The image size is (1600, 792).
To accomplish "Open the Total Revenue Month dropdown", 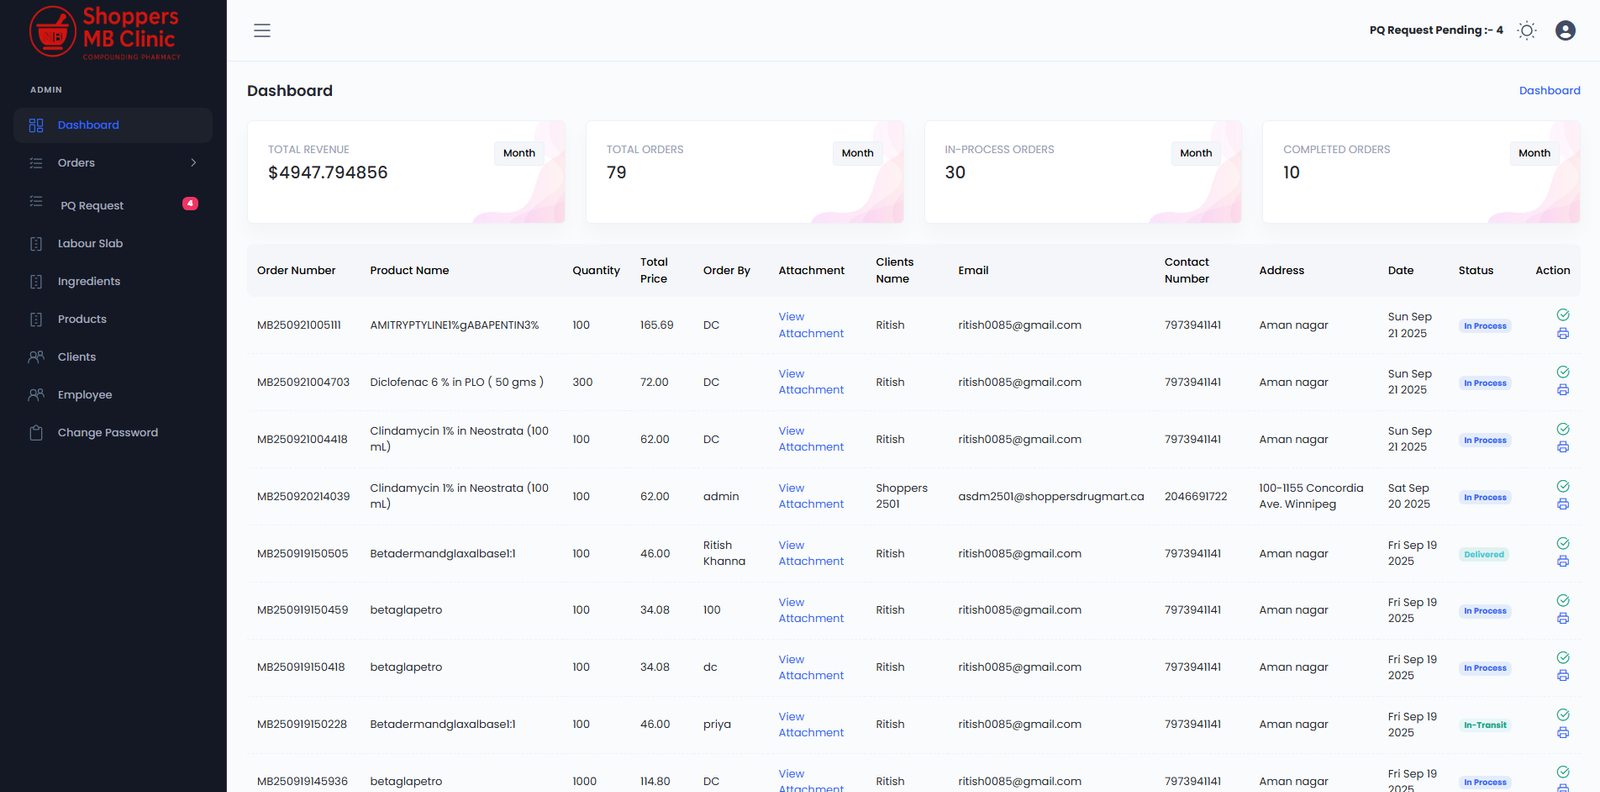I will 519,153.
